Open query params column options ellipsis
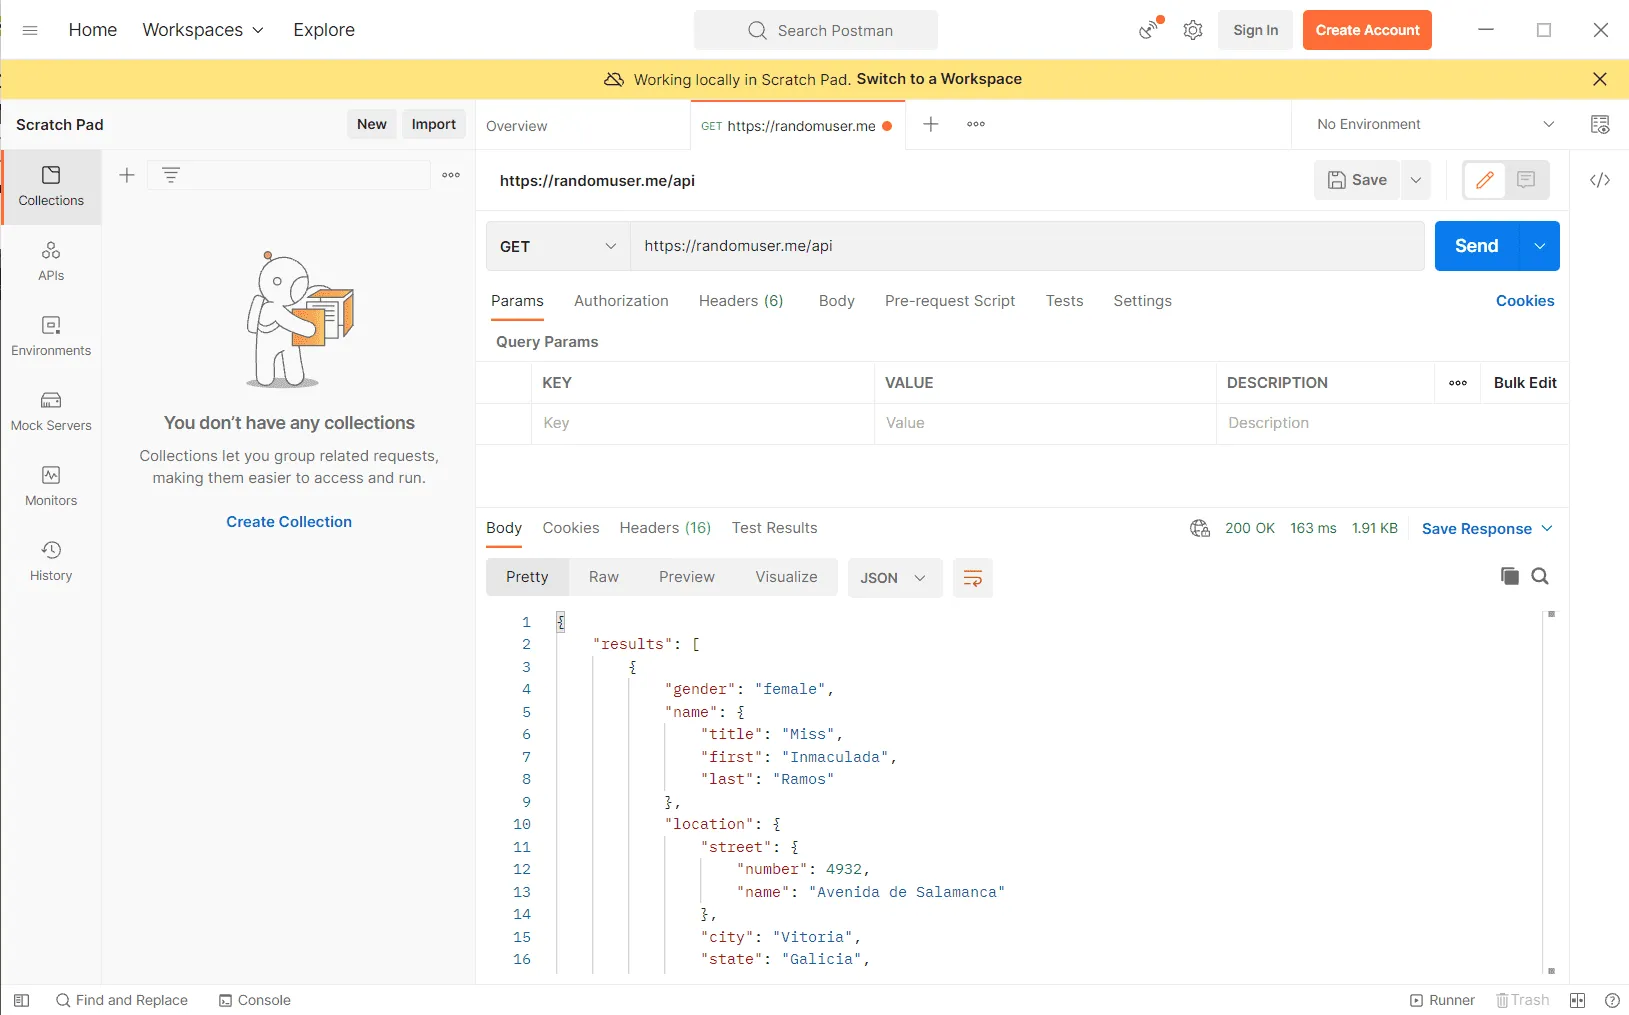The image size is (1629, 1015). point(1458,383)
